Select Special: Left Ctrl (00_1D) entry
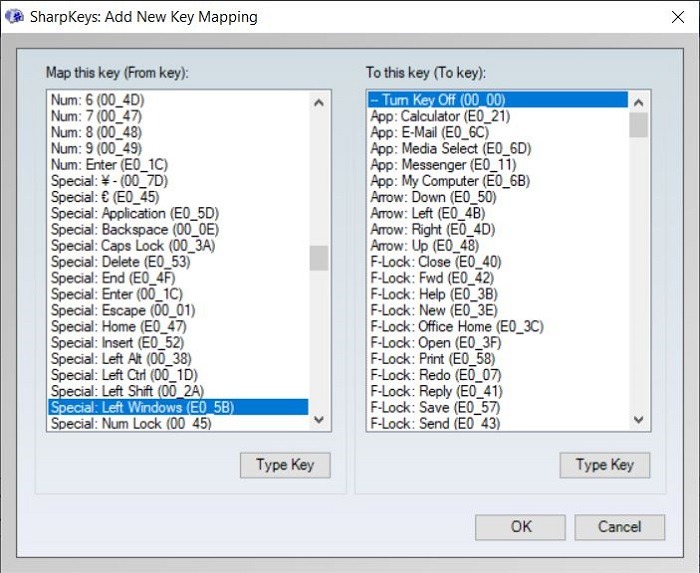This screenshot has width=700, height=573. [178, 375]
